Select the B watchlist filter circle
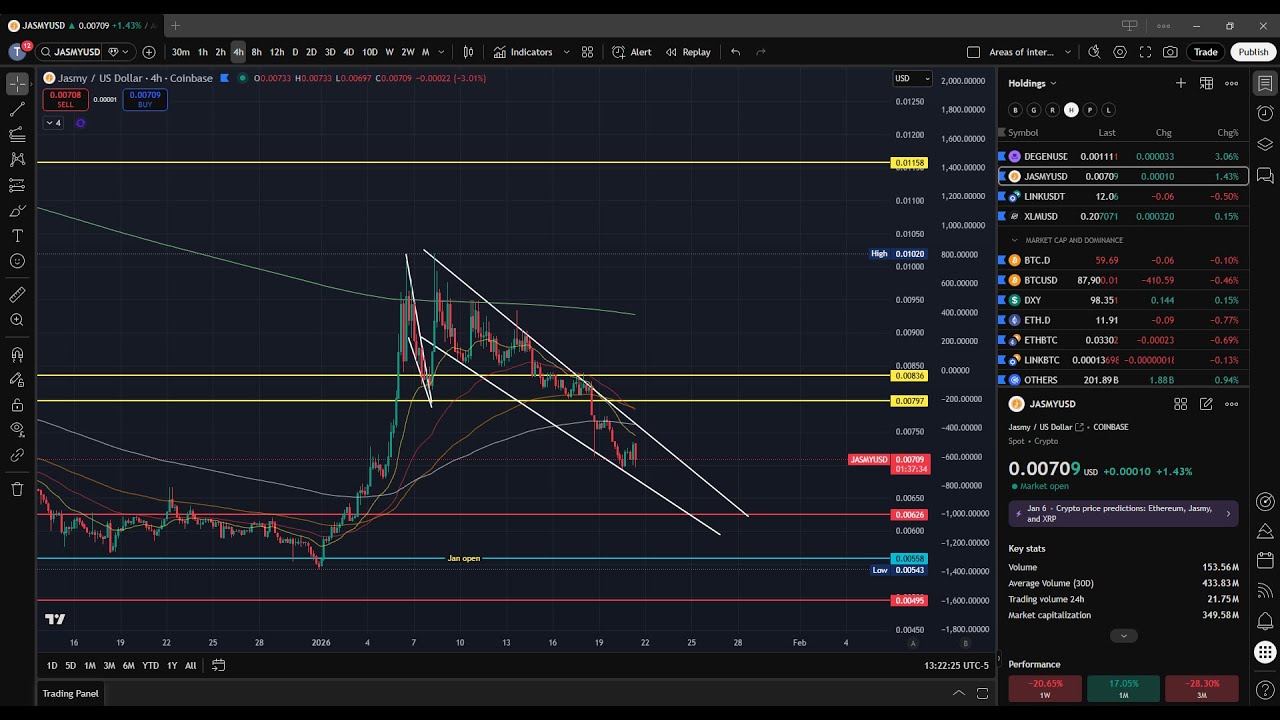Screen dimensions: 1280x720 [x=1015, y=110]
